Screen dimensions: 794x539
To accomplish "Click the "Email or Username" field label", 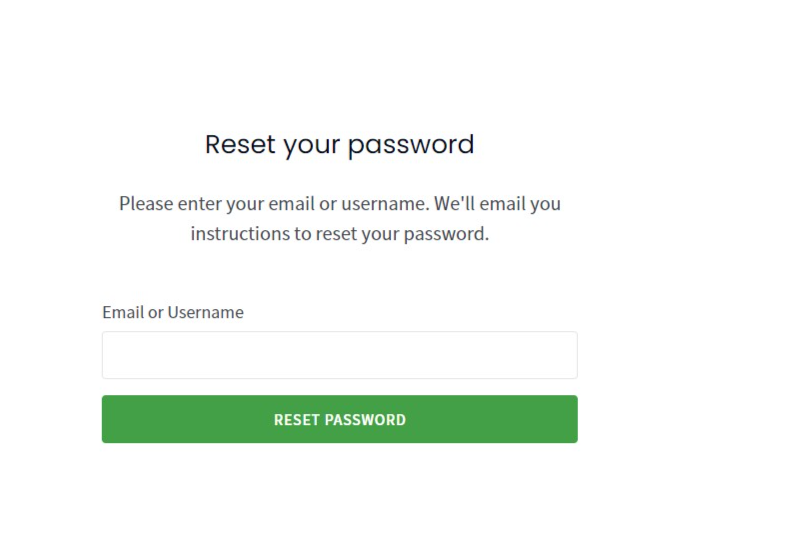I will point(172,312).
